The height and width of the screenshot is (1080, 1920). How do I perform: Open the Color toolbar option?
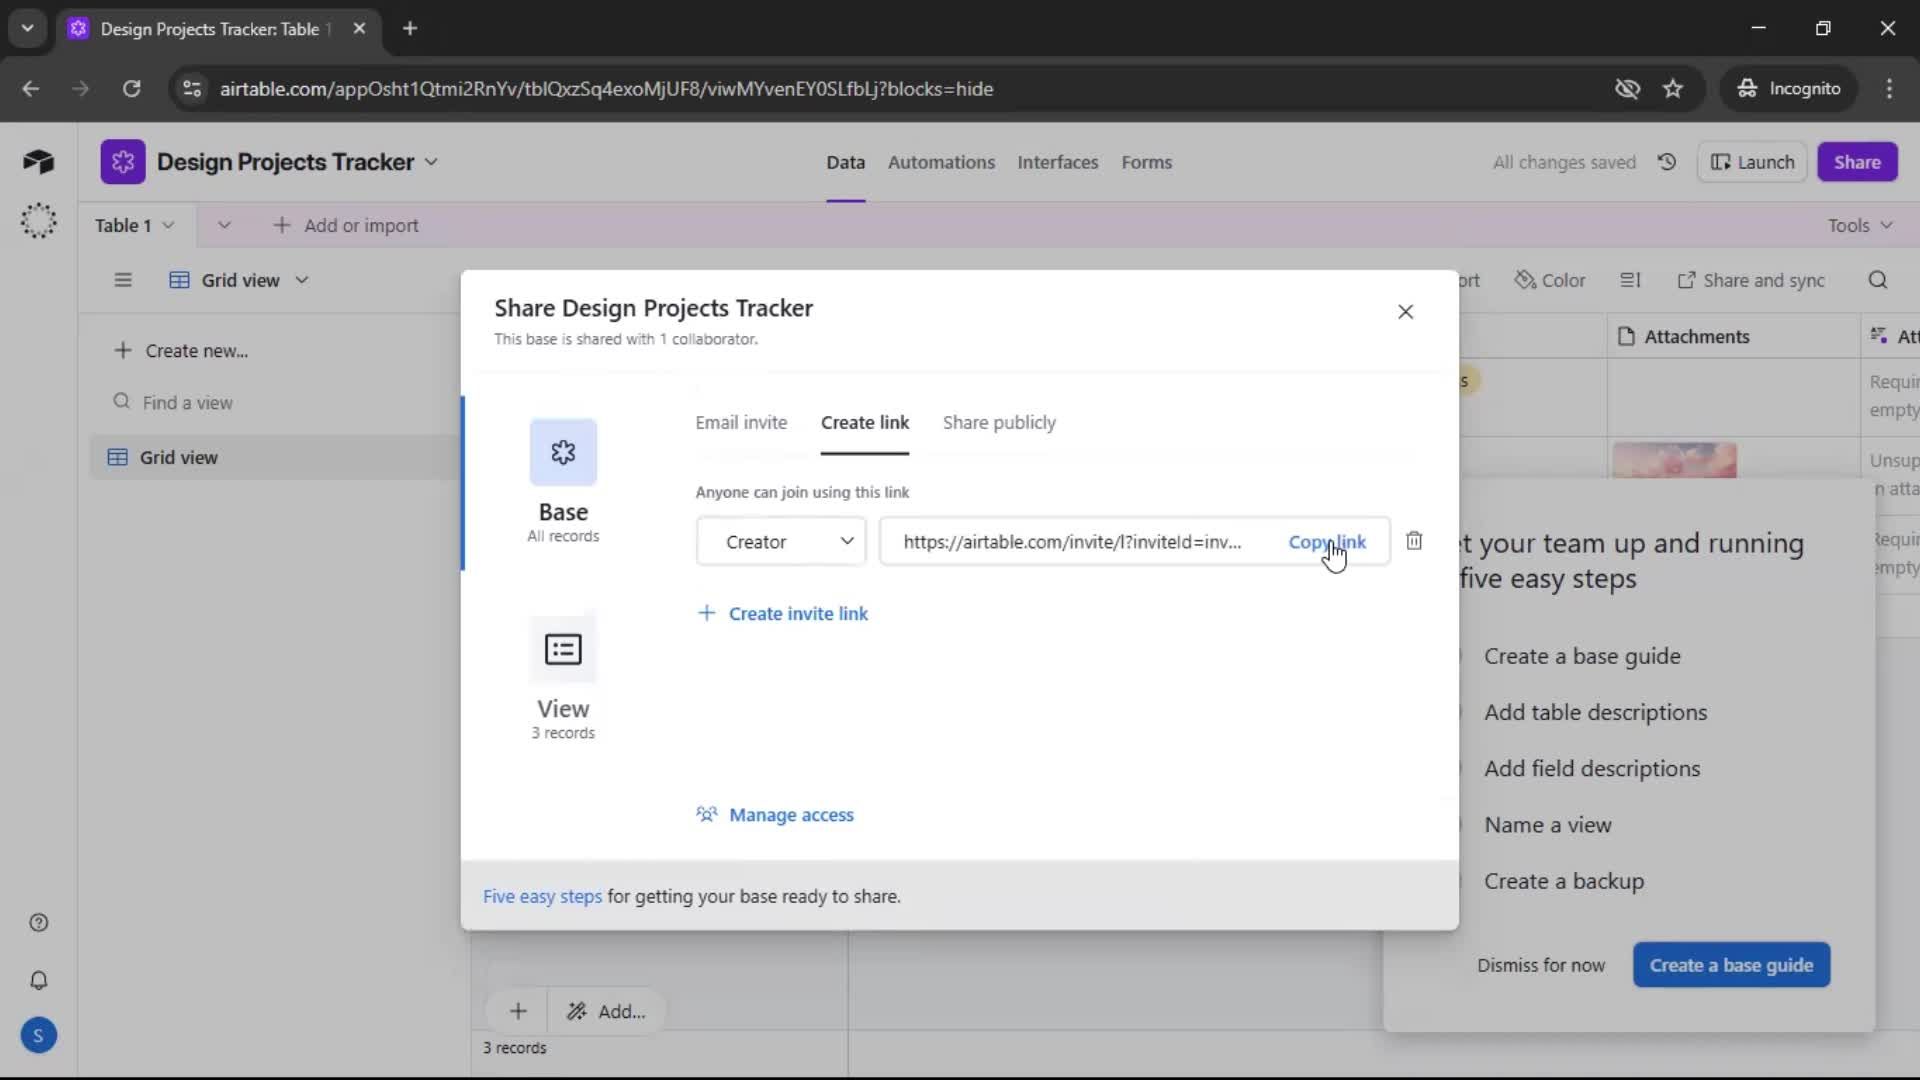point(1550,280)
